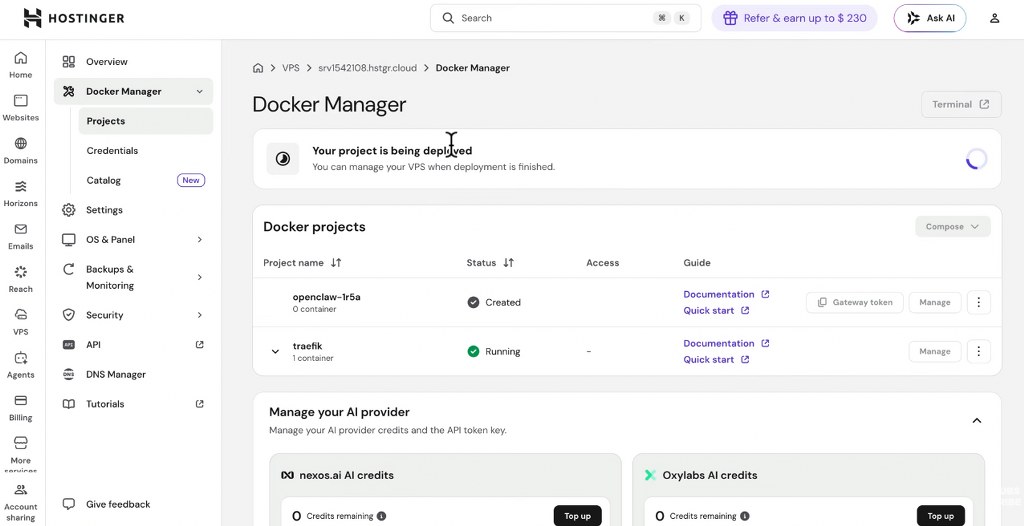Open Account sharing in the left rail
Screen dimensions: 1024x526
(x=20, y=502)
